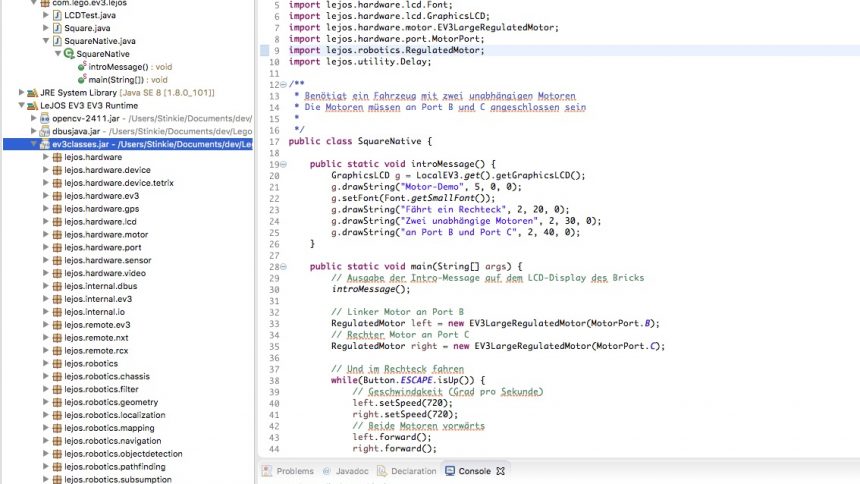Image resolution: width=860 pixels, height=484 pixels.
Task: Select lejos.hardware.motor package icon
Action: 57,234
